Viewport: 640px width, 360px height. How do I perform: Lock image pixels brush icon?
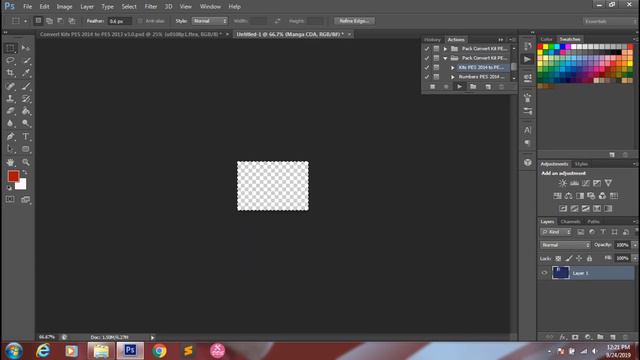[569, 258]
